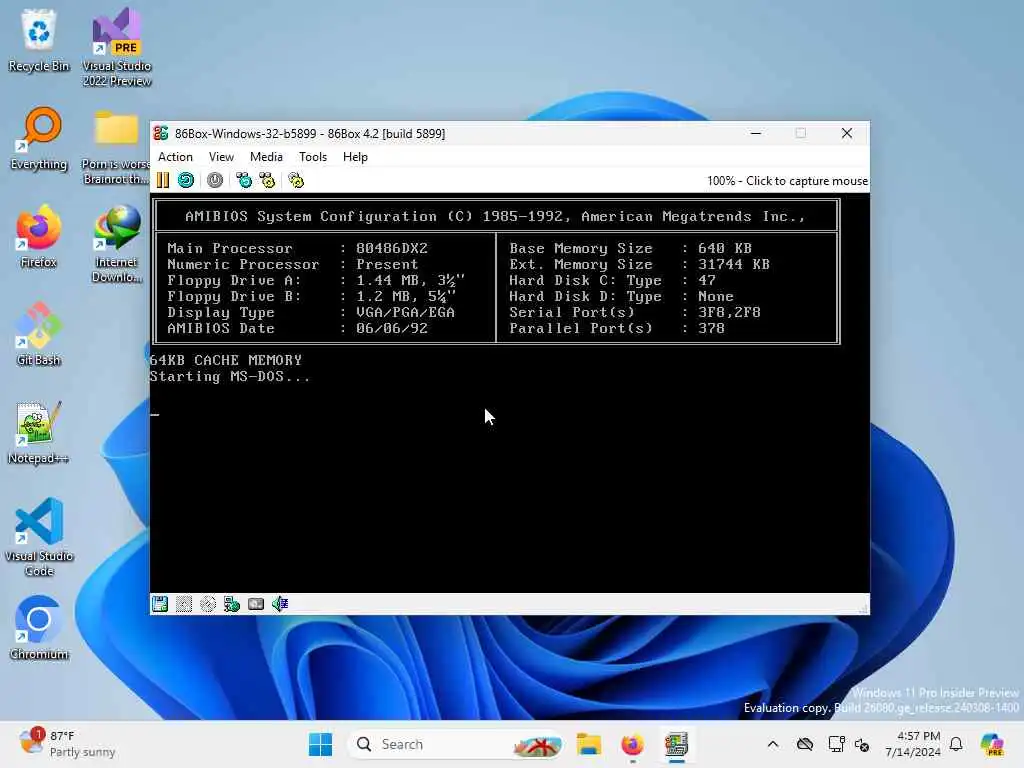Viewport: 1024px width, 768px height.
Task: Select the Chromium desktop icon
Action: coord(39,628)
